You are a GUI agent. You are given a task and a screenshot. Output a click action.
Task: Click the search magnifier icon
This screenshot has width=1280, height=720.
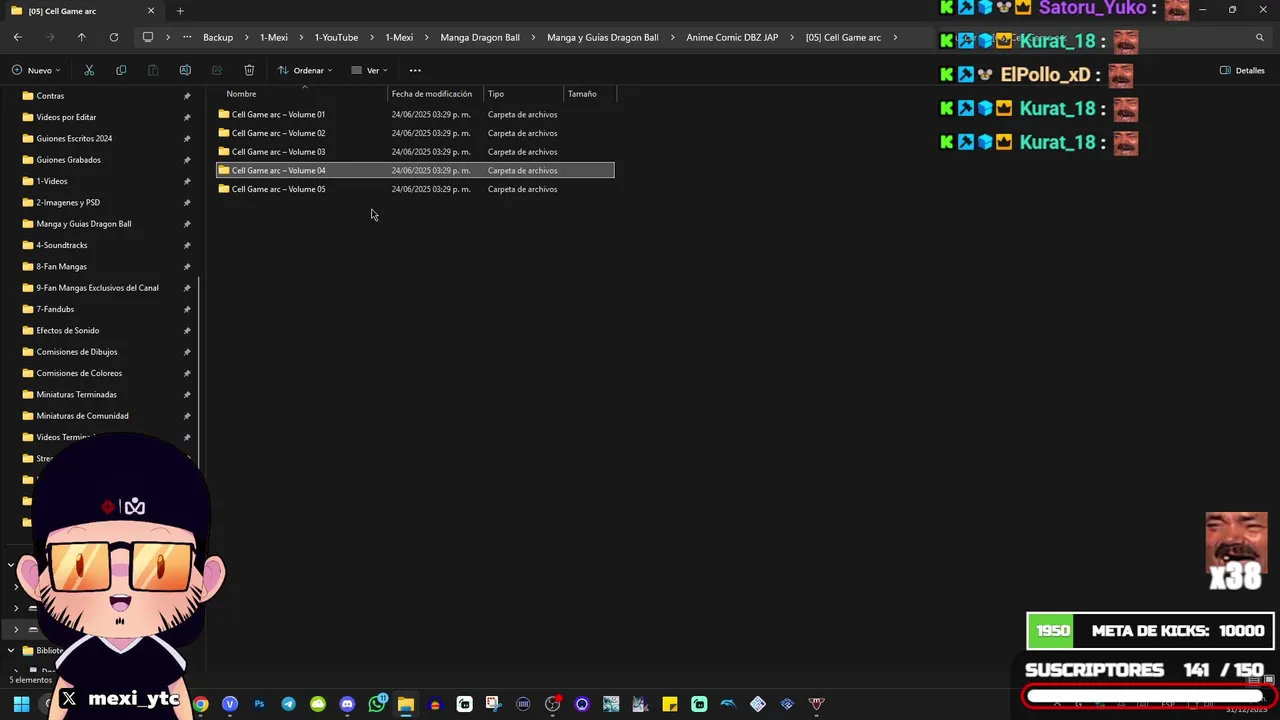[1260, 38]
